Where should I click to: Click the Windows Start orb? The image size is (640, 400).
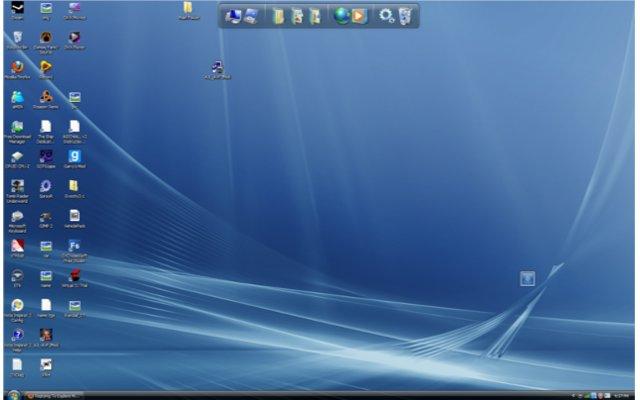pyautogui.click(x=8, y=395)
